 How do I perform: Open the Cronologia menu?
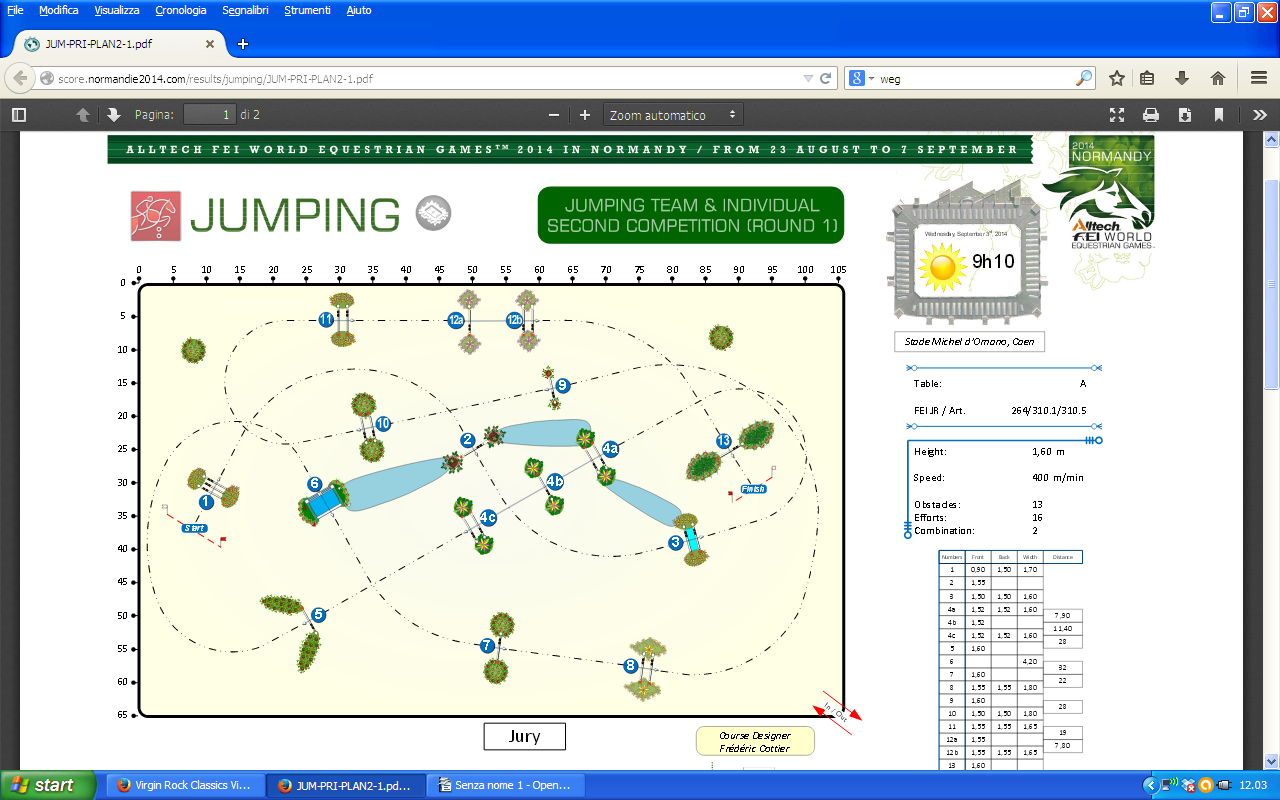pyautogui.click(x=181, y=10)
